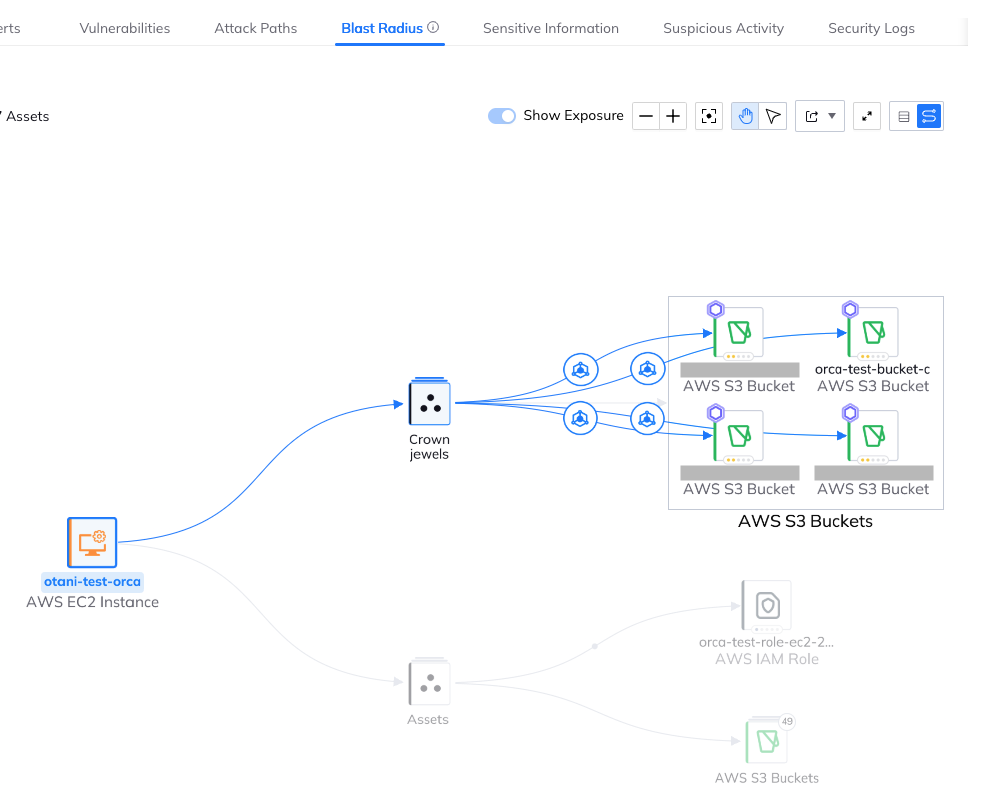The image size is (989, 810).
Task: Select the orca-test-bucket-c S3 bucket icon
Action: (874, 332)
